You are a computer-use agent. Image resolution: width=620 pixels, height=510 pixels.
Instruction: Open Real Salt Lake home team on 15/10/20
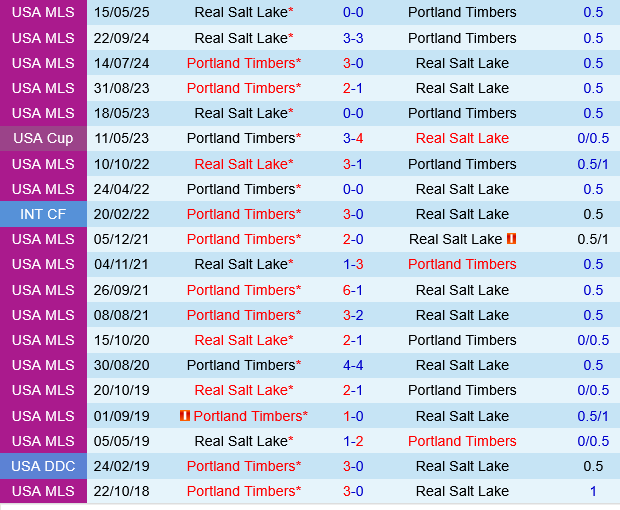pos(241,340)
